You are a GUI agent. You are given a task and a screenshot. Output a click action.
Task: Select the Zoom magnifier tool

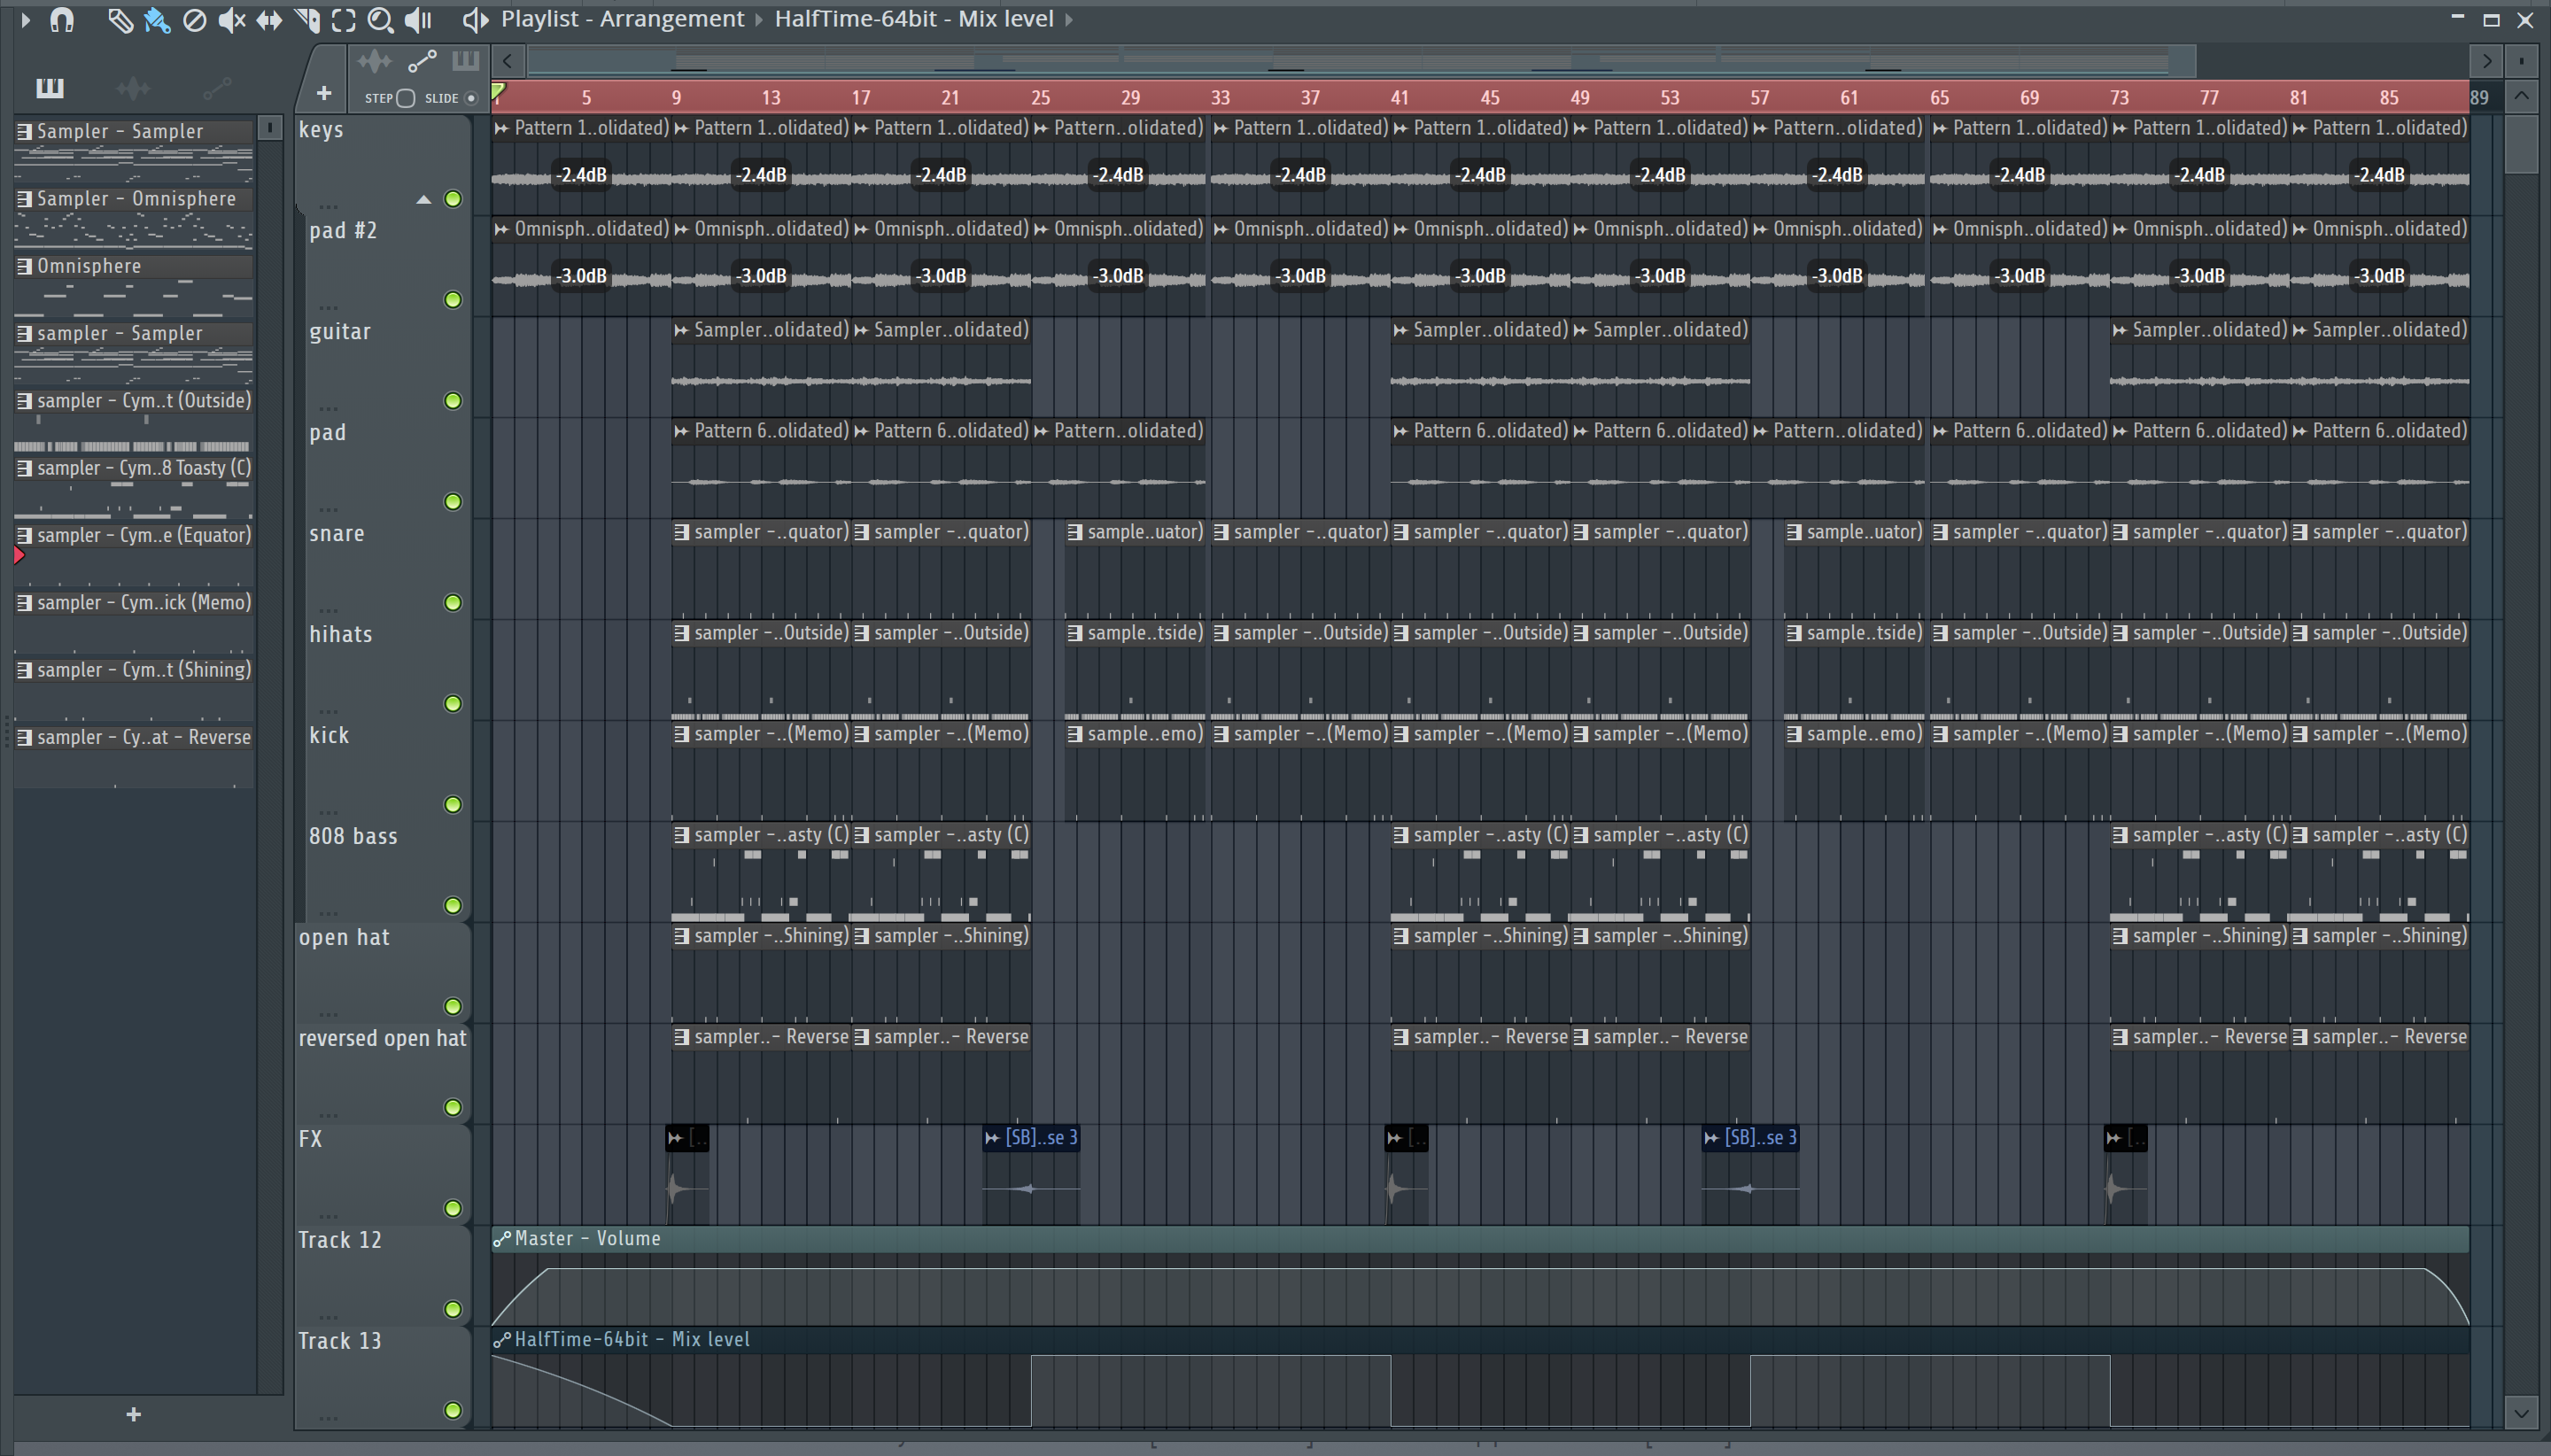tap(380, 20)
